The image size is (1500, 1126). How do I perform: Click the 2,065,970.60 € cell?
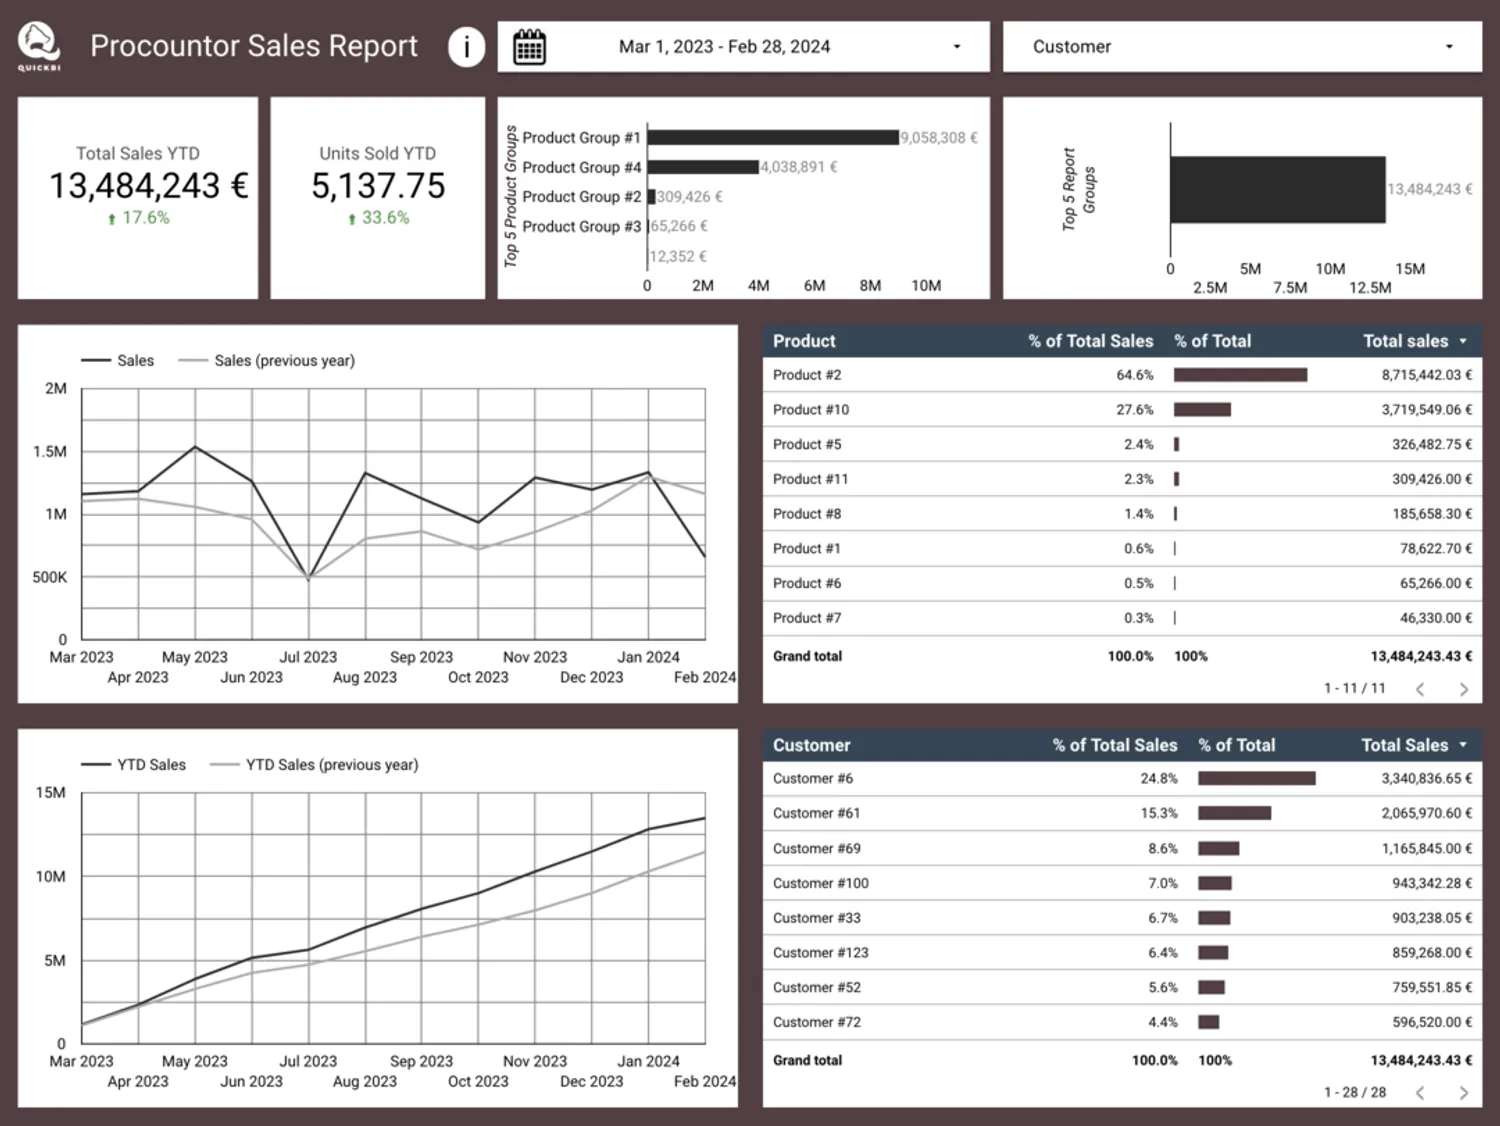(1427, 814)
